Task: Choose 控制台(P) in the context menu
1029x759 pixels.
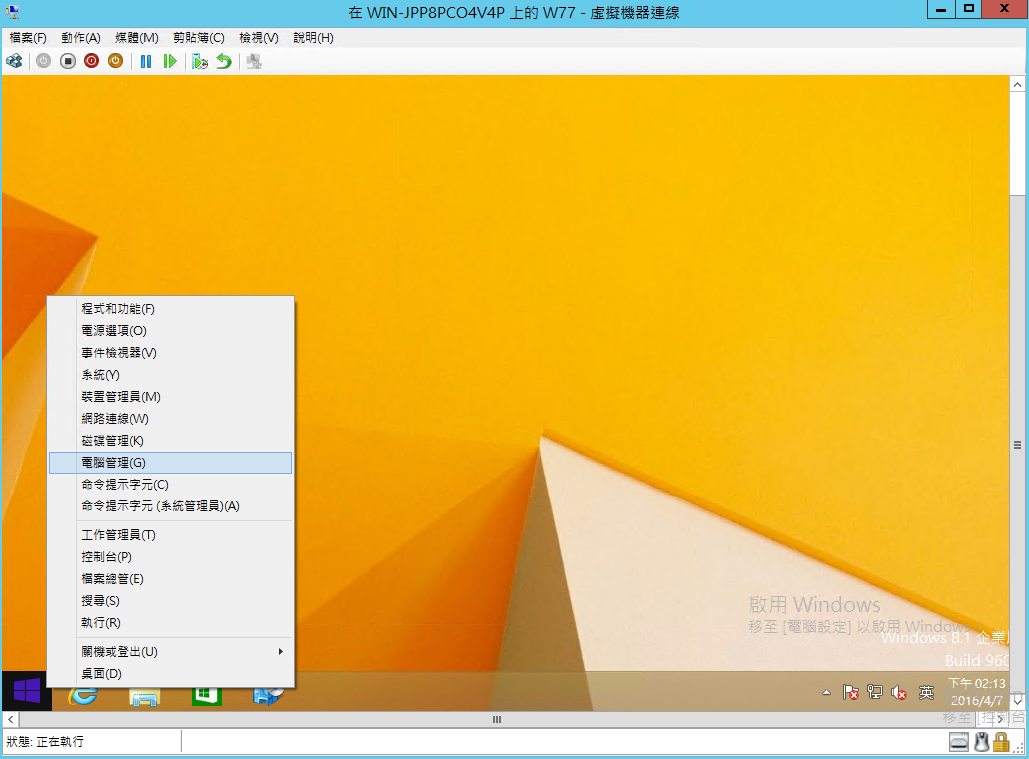Action: (x=171, y=557)
